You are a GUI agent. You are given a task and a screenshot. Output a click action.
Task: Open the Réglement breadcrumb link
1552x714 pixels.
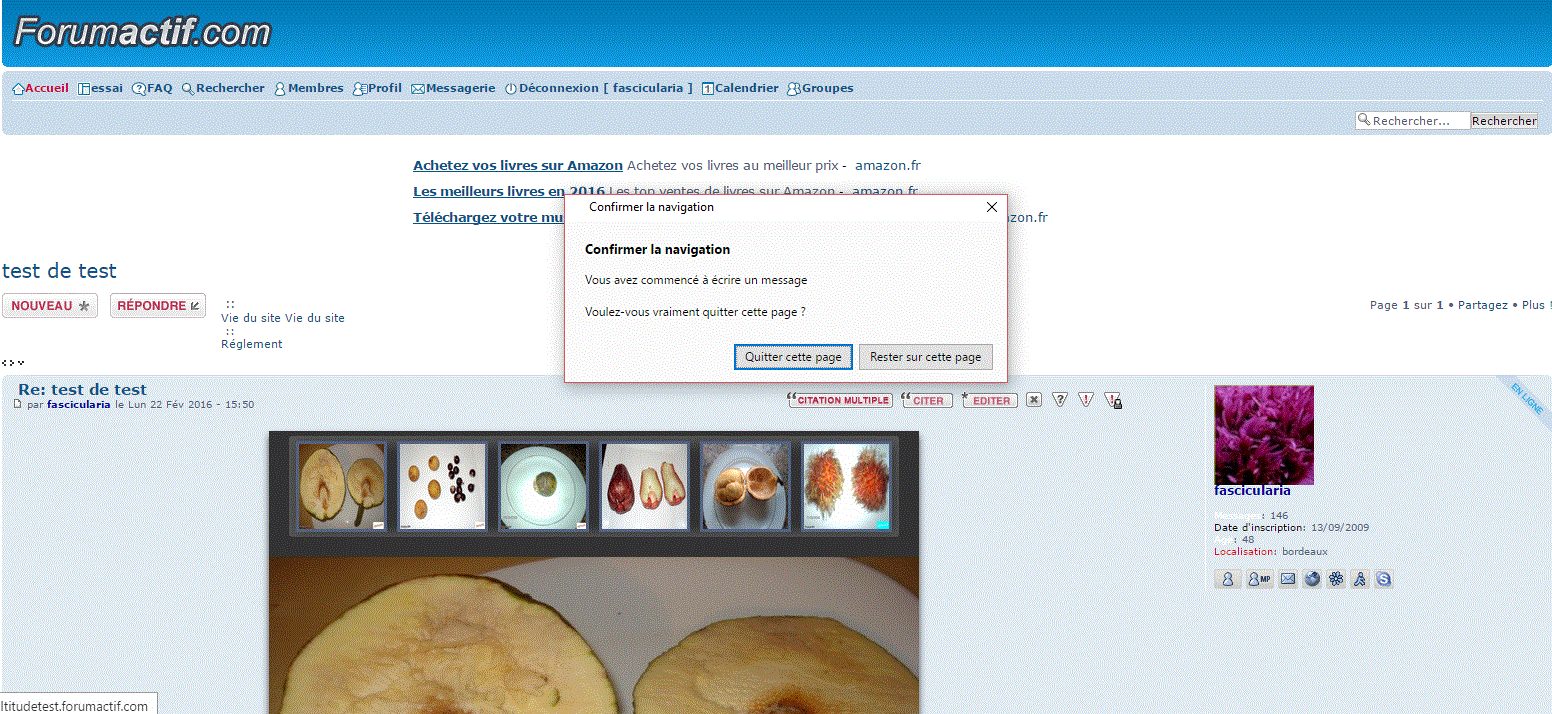252,344
